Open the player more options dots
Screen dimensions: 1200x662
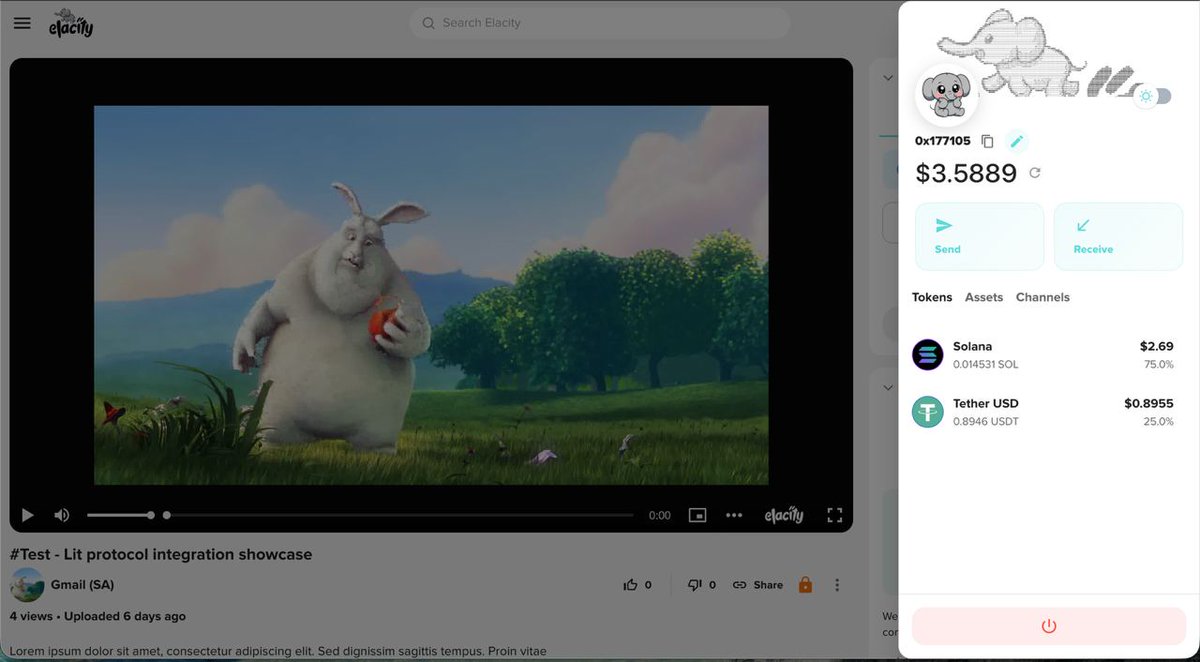pyautogui.click(x=734, y=515)
